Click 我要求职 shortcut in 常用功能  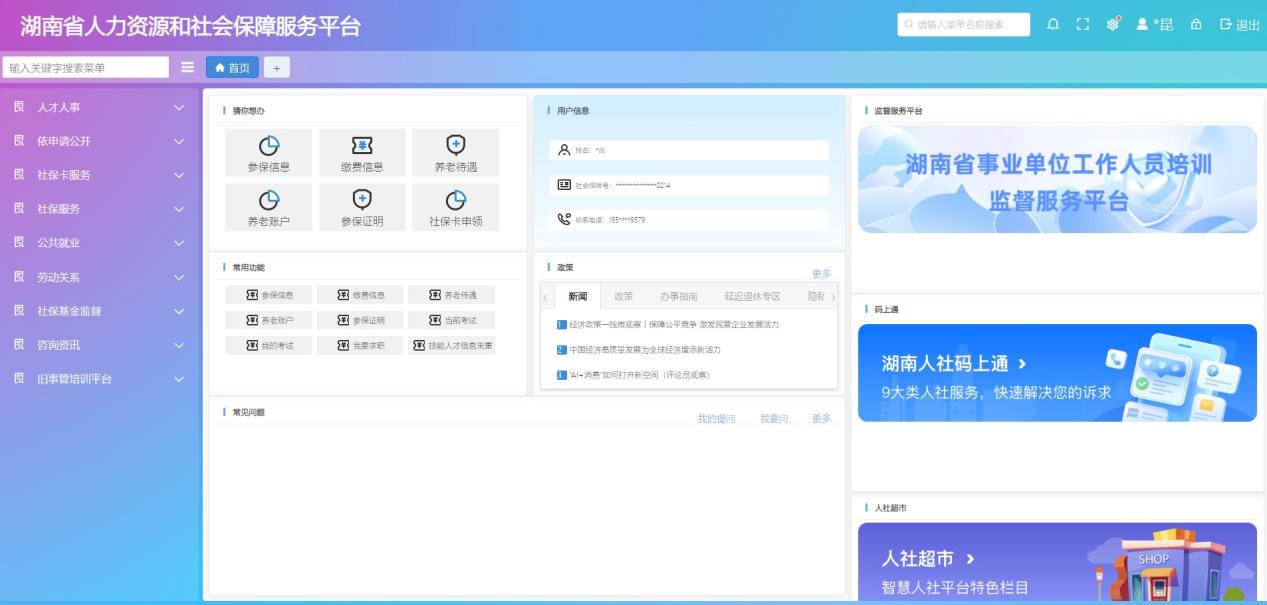pos(360,345)
